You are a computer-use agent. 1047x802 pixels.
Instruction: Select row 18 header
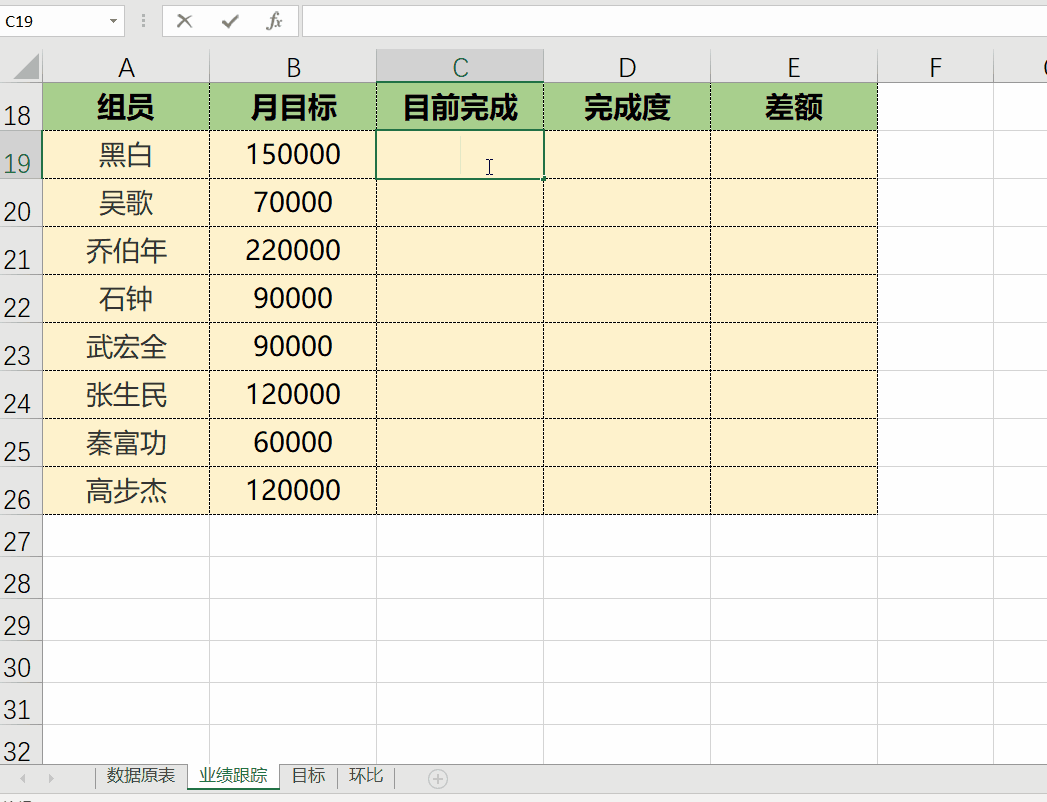click(x=21, y=107)
